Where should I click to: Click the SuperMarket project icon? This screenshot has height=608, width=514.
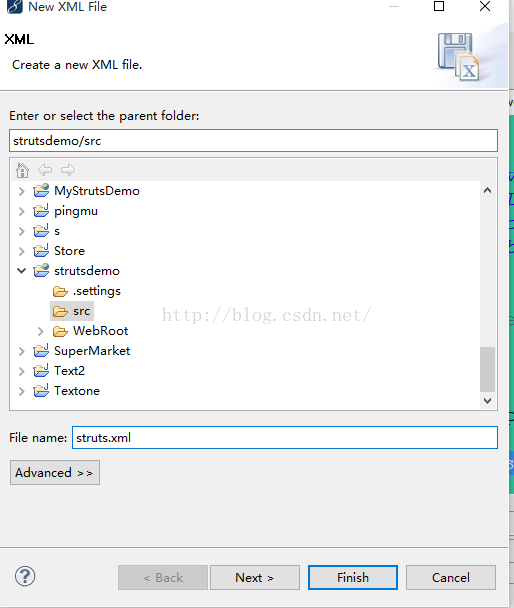[41, 351]
